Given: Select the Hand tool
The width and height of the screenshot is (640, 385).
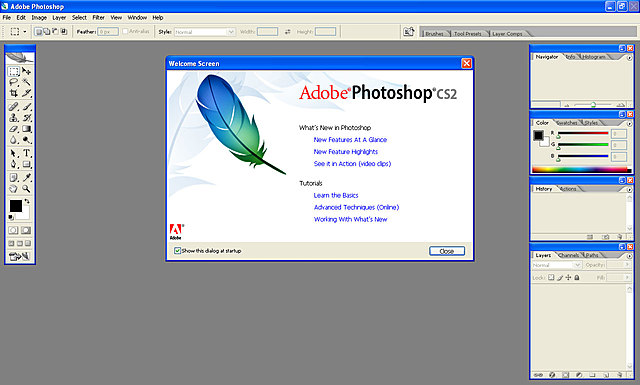Looking at the screenshot, I should point(13,189).
